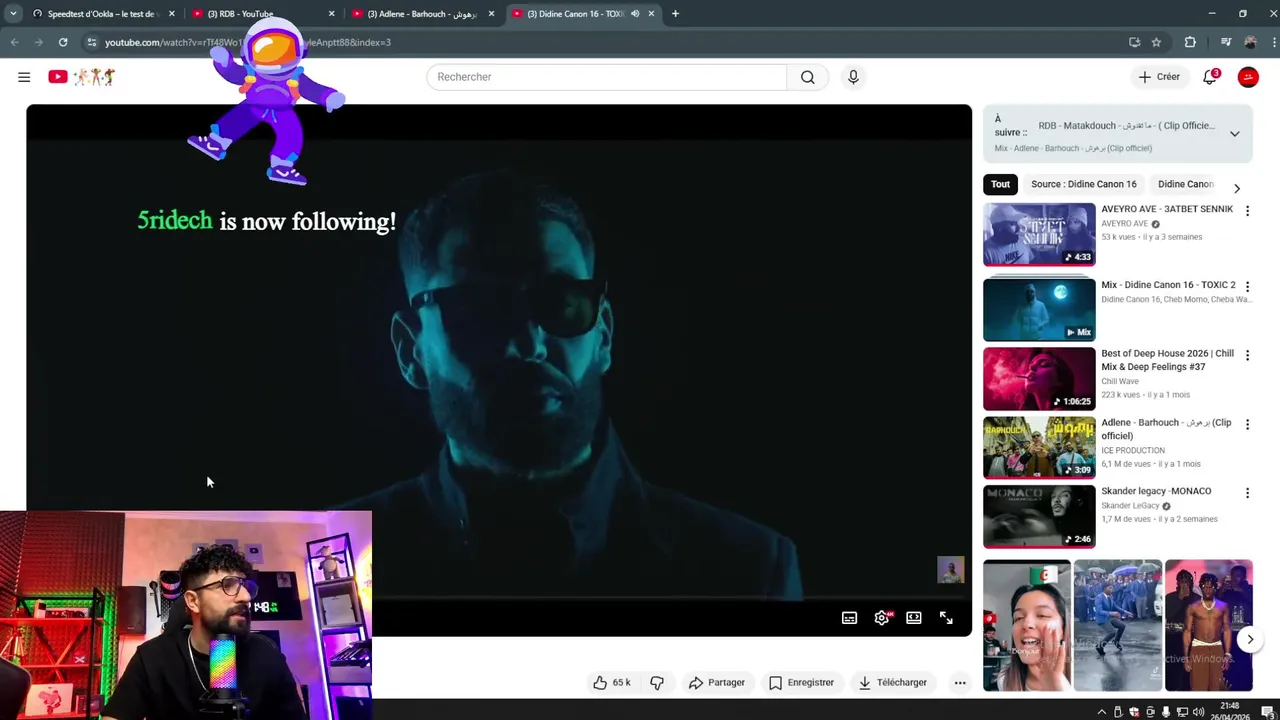Open a new browser tab
Screen dimensions: 1280x720
click(675, 14)
